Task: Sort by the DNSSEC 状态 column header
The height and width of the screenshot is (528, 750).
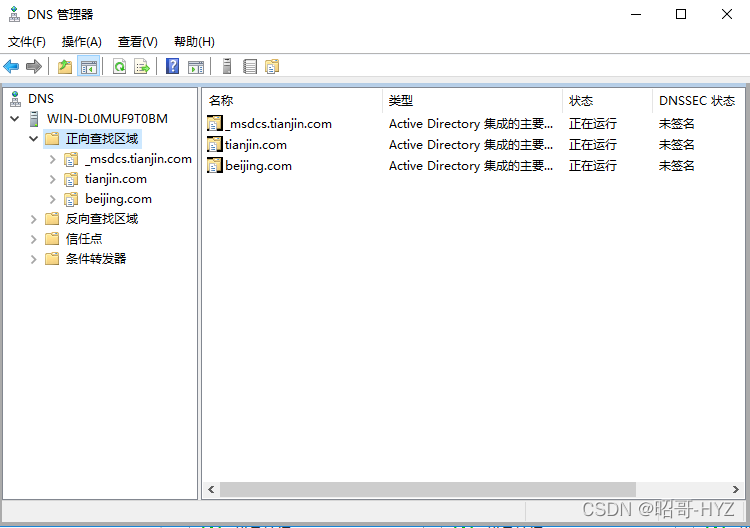Action: coord(698,100)
